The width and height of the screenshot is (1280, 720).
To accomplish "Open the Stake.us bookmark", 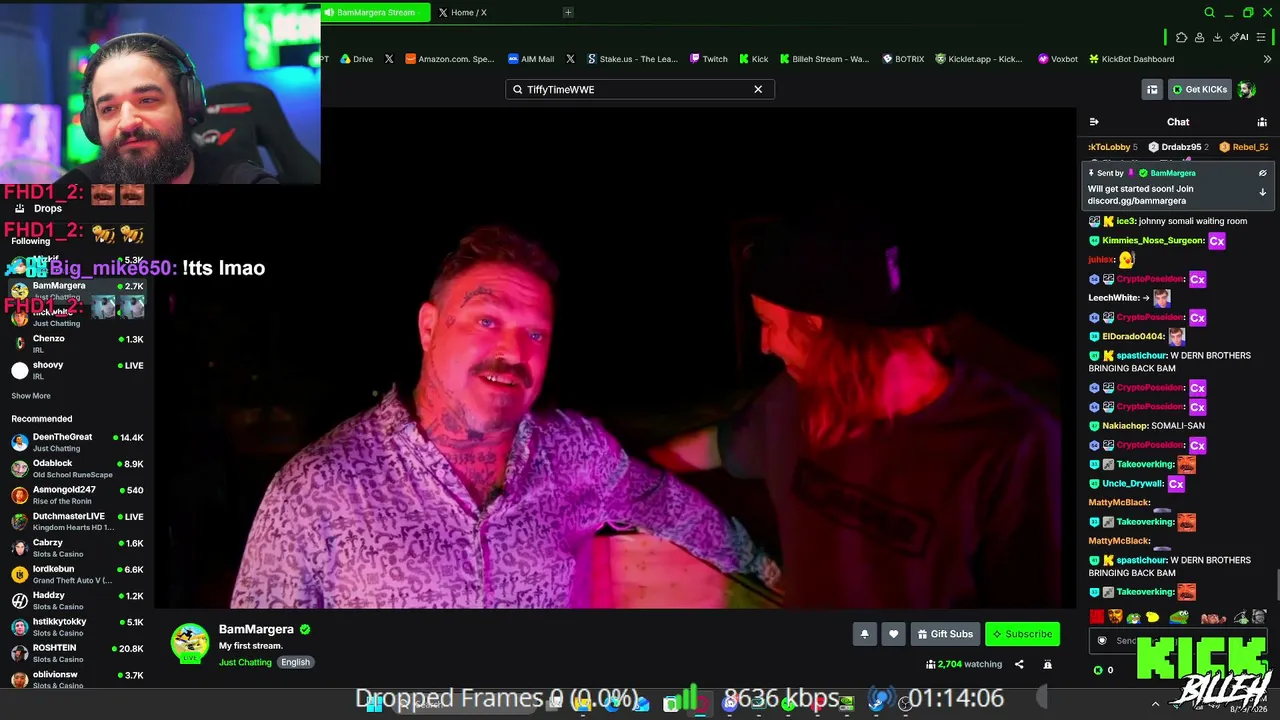I will coord(632,59).
